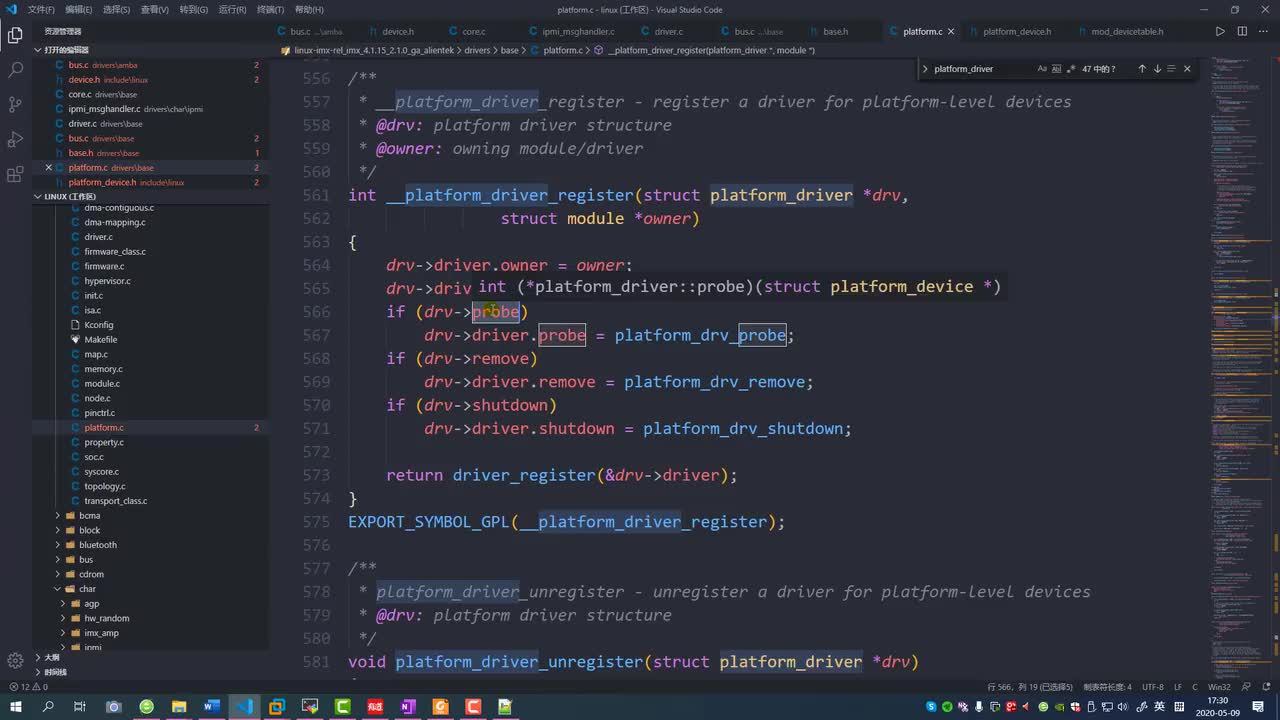This screenshot has height=720, width=1280.
Task: Open the editor More Actions ellipsis
Action: tap(1265, 31)
